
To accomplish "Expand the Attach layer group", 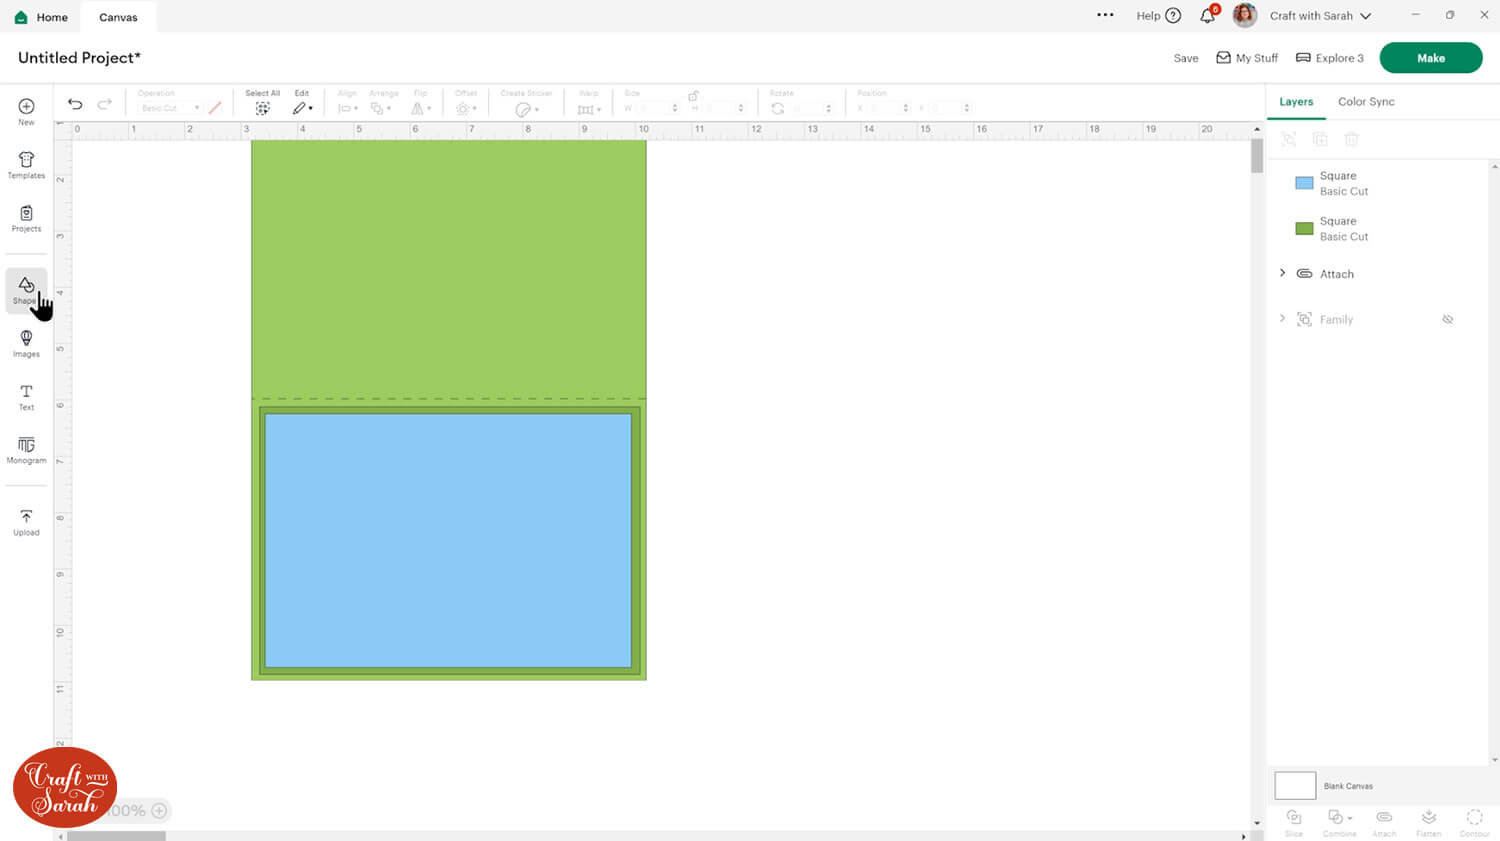I will 1282,273.
